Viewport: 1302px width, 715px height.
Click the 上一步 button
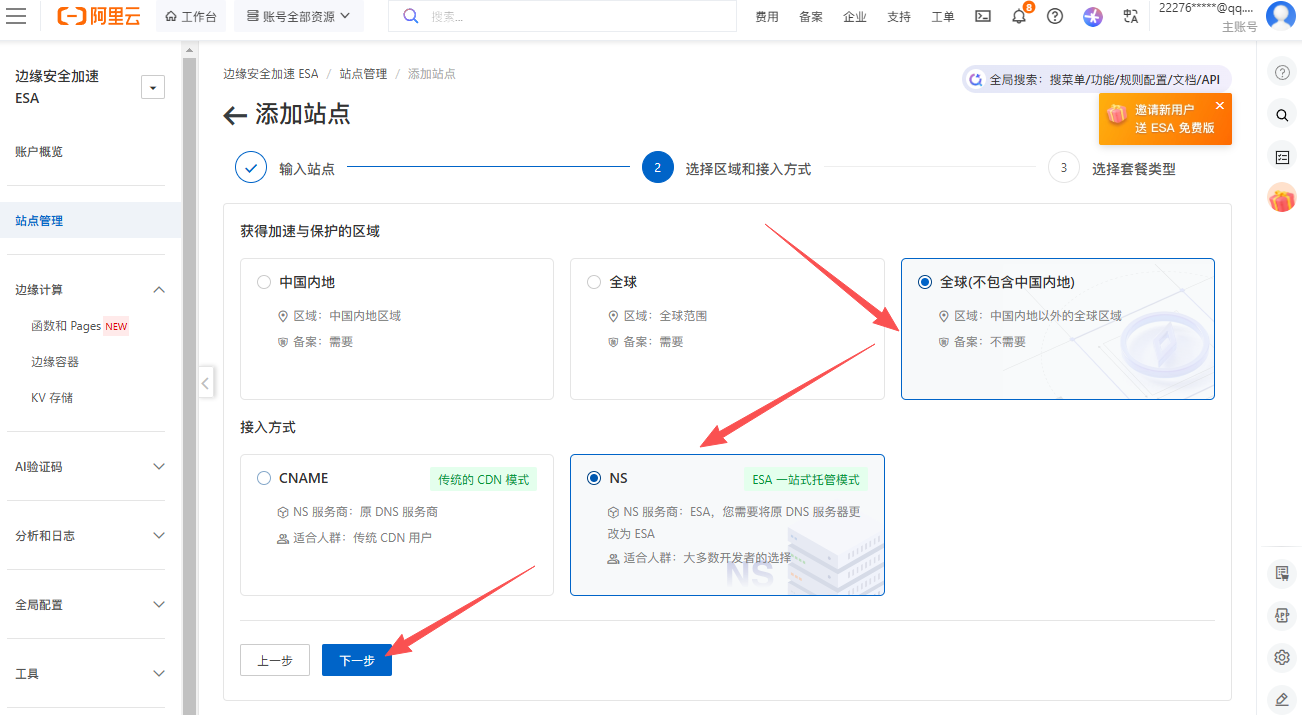point(275,660)
